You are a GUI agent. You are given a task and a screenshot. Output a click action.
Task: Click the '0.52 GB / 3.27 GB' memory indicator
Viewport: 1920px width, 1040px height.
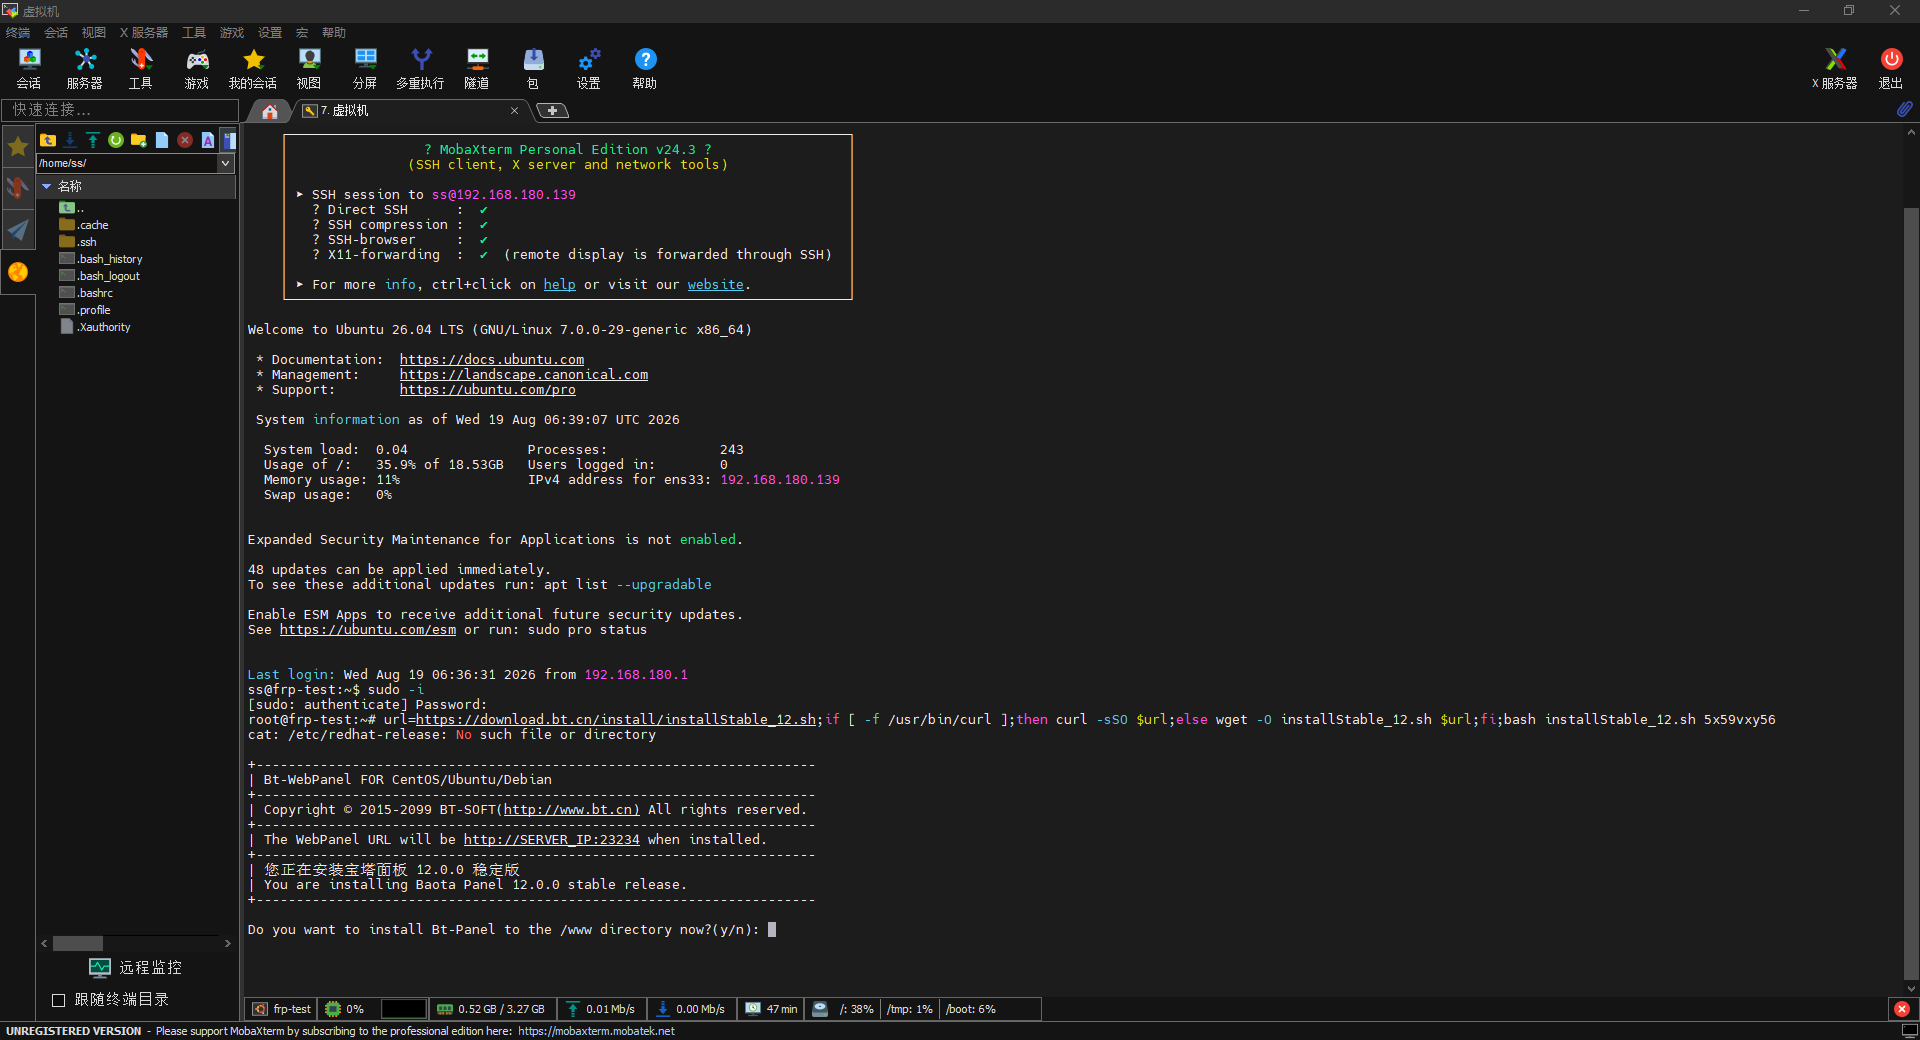[x=491, y=1009]
